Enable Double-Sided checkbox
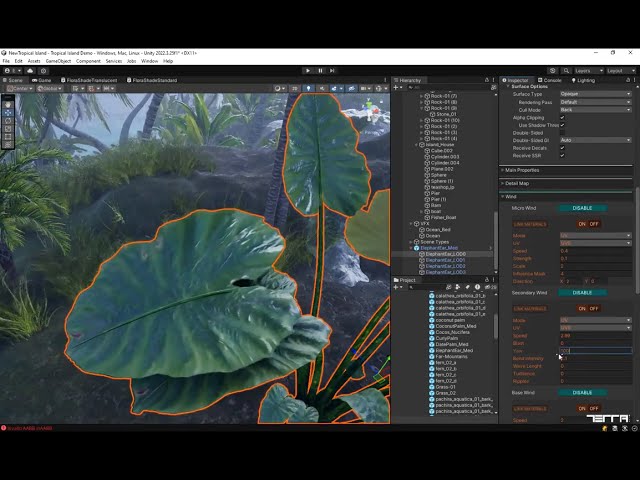 562,133
